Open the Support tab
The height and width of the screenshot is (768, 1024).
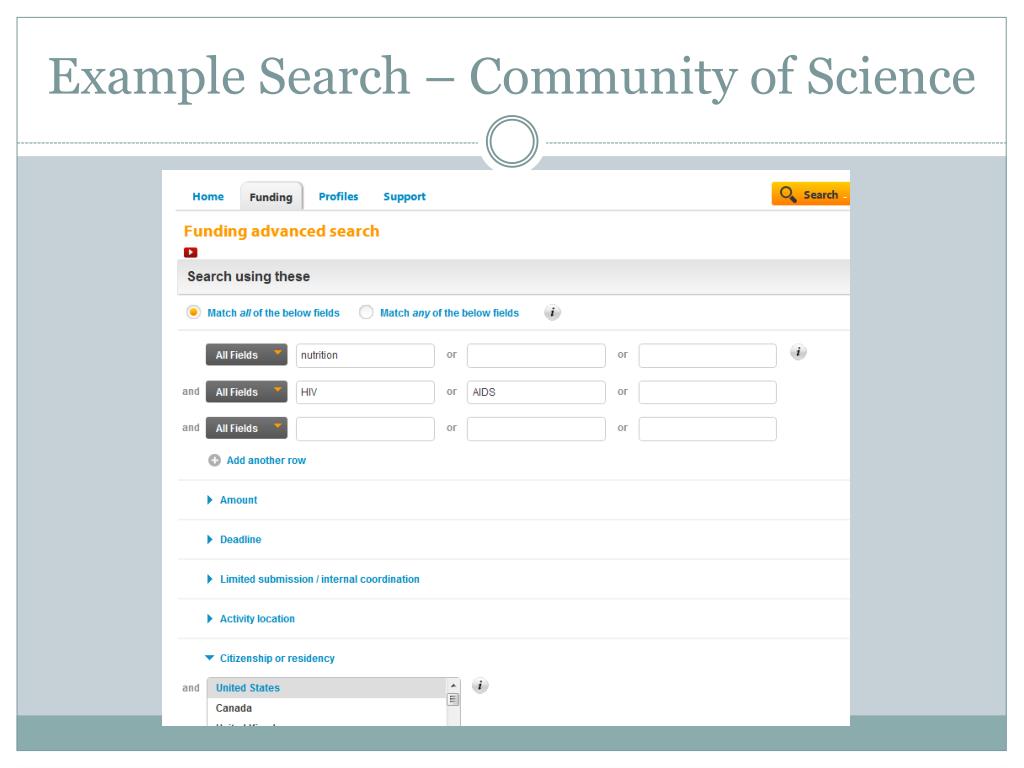click(404, 197)
